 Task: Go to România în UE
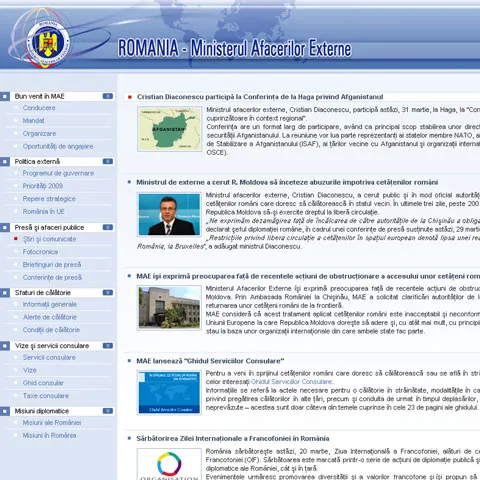point(43,212)
